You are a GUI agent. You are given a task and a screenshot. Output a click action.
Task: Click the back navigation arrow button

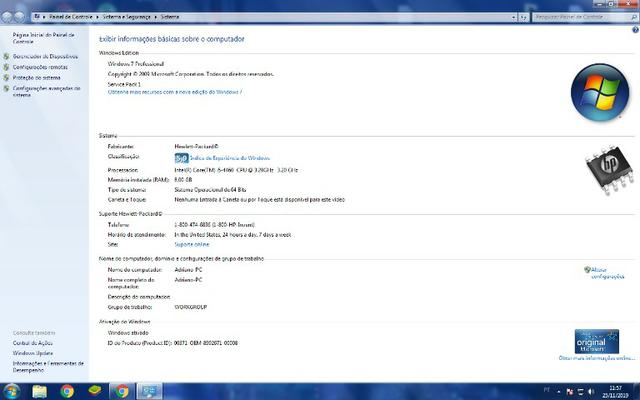coord(7,17)
